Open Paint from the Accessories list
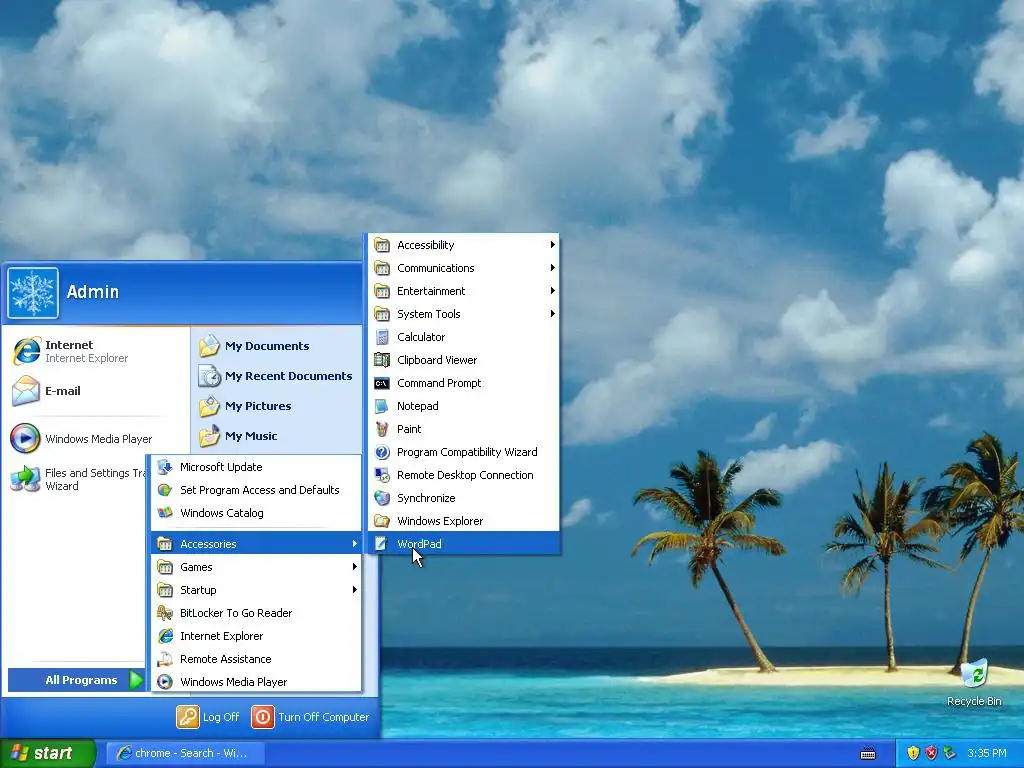 point(464,428)
